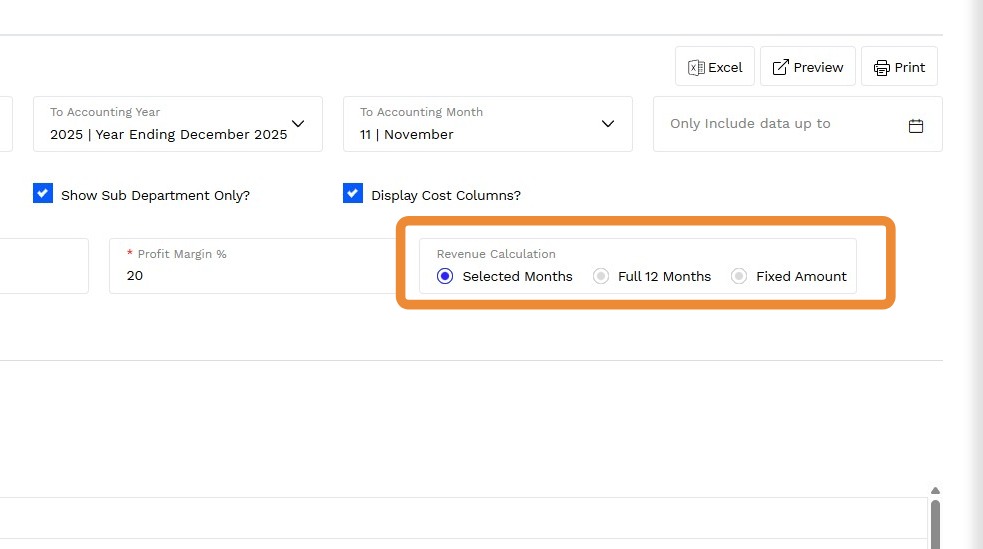
Task: Open the calendar date picker icon
Action: (915, 125)
